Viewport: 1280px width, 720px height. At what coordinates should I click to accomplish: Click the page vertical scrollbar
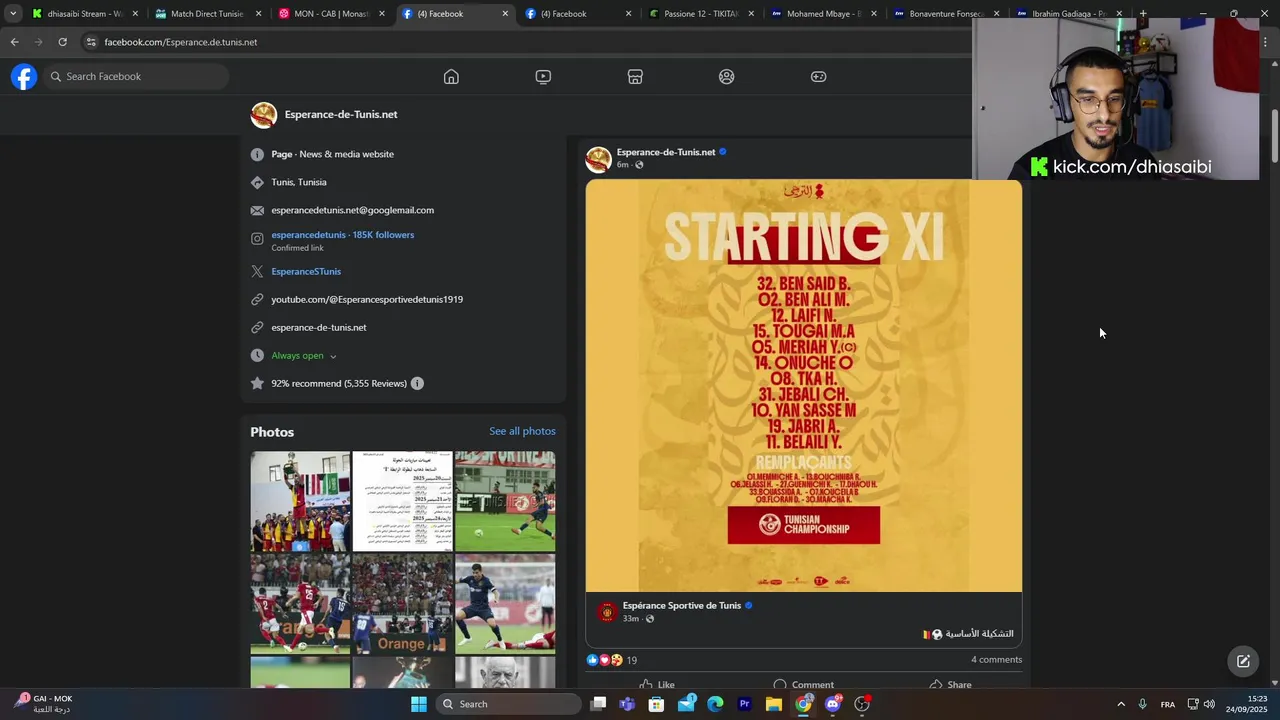click(x=1274, y=135)
